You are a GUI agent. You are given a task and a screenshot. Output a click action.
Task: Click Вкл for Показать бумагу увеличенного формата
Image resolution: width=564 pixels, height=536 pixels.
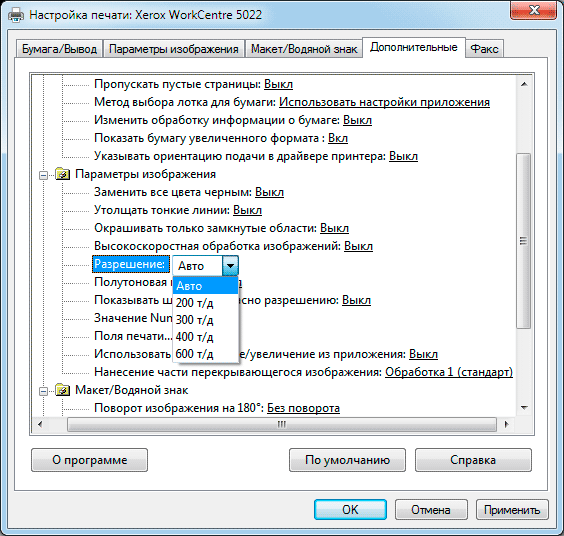point(338,138)
